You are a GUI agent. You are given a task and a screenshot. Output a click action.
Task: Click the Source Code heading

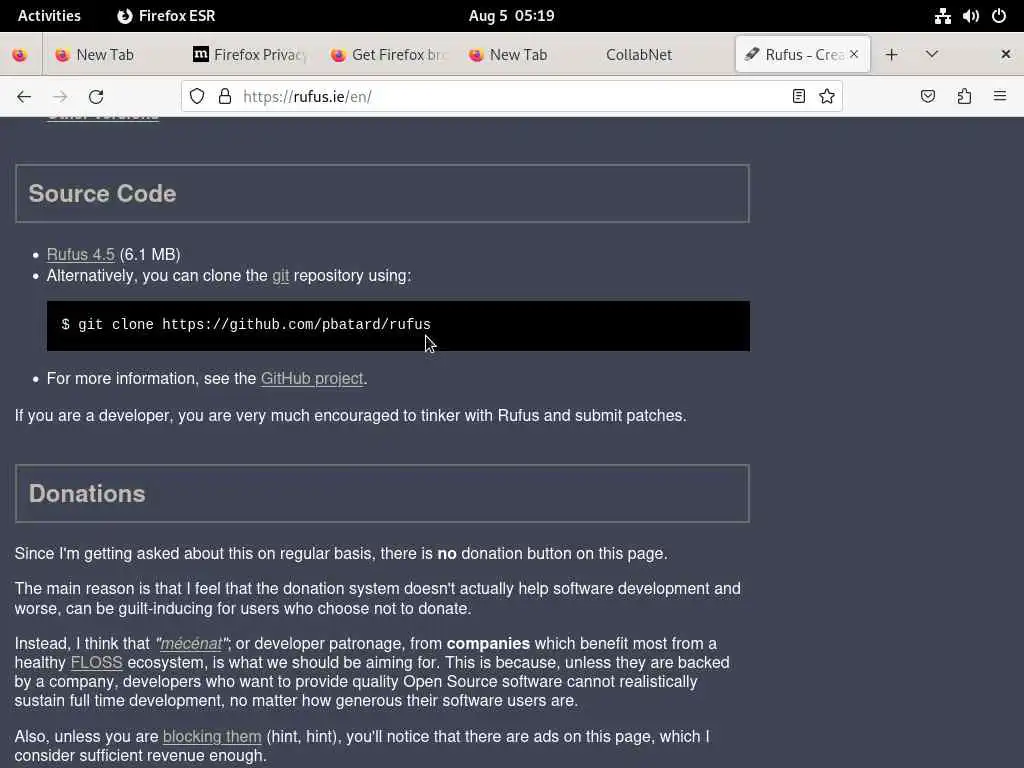(x=102, y=194)
